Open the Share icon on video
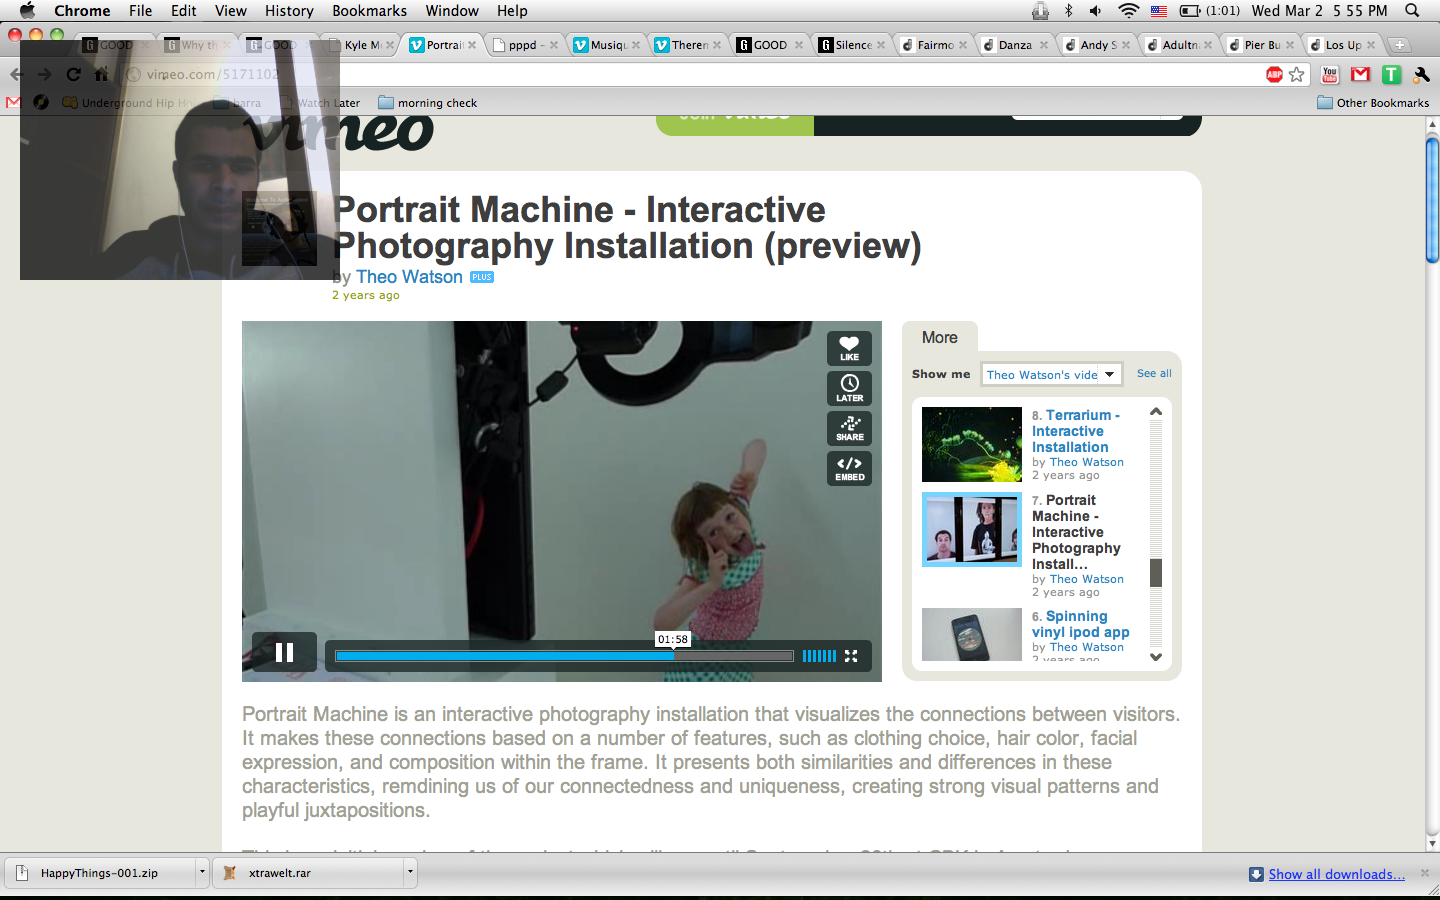Viewport: 1440px width, 900px height. pyautogui.click(x=849, y=428)
